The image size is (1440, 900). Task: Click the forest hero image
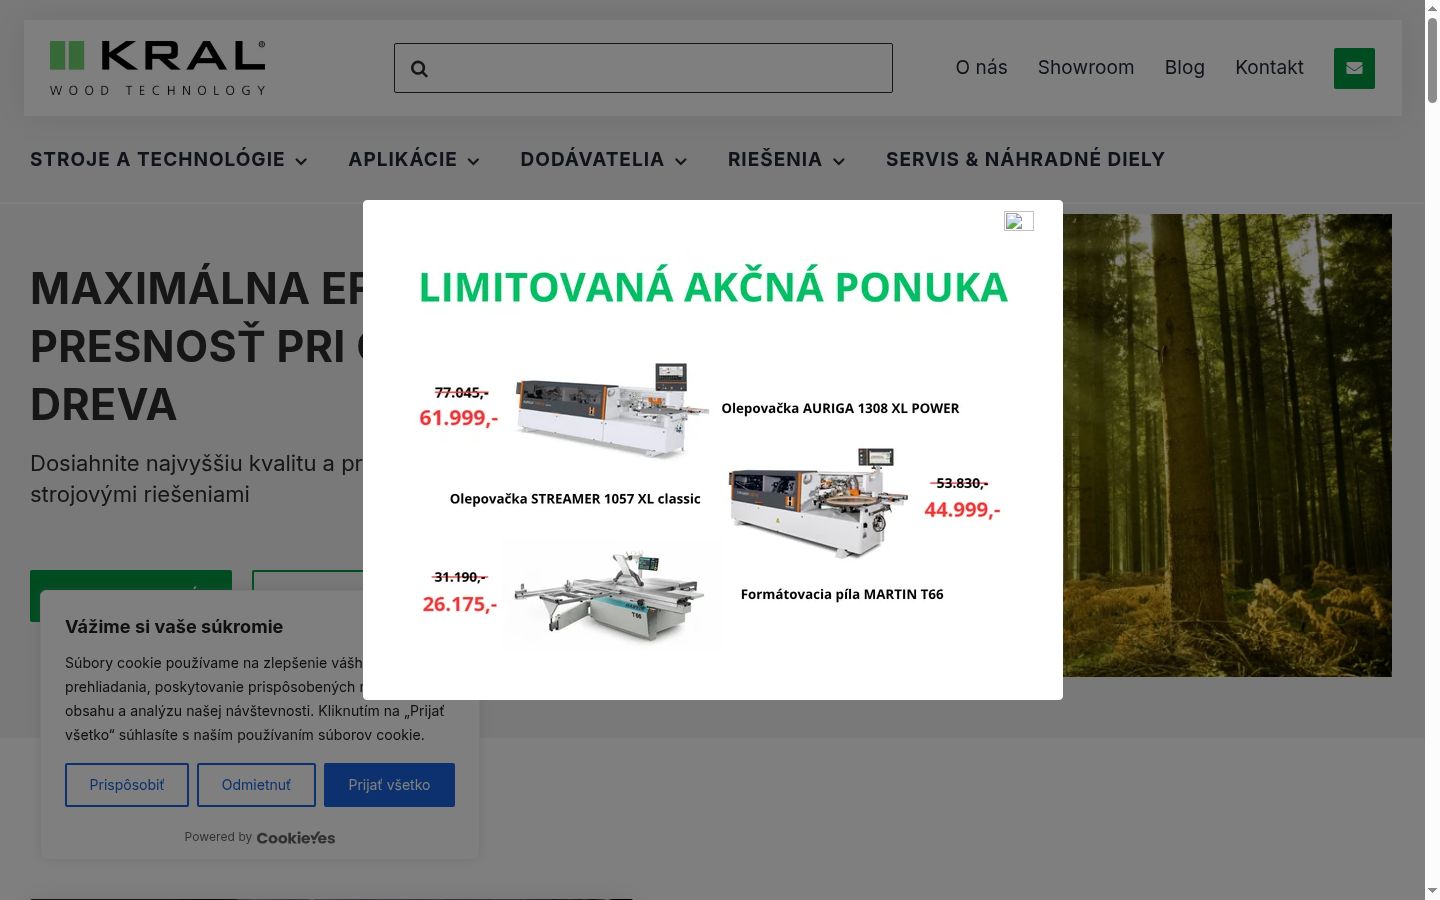(1227, 445)
